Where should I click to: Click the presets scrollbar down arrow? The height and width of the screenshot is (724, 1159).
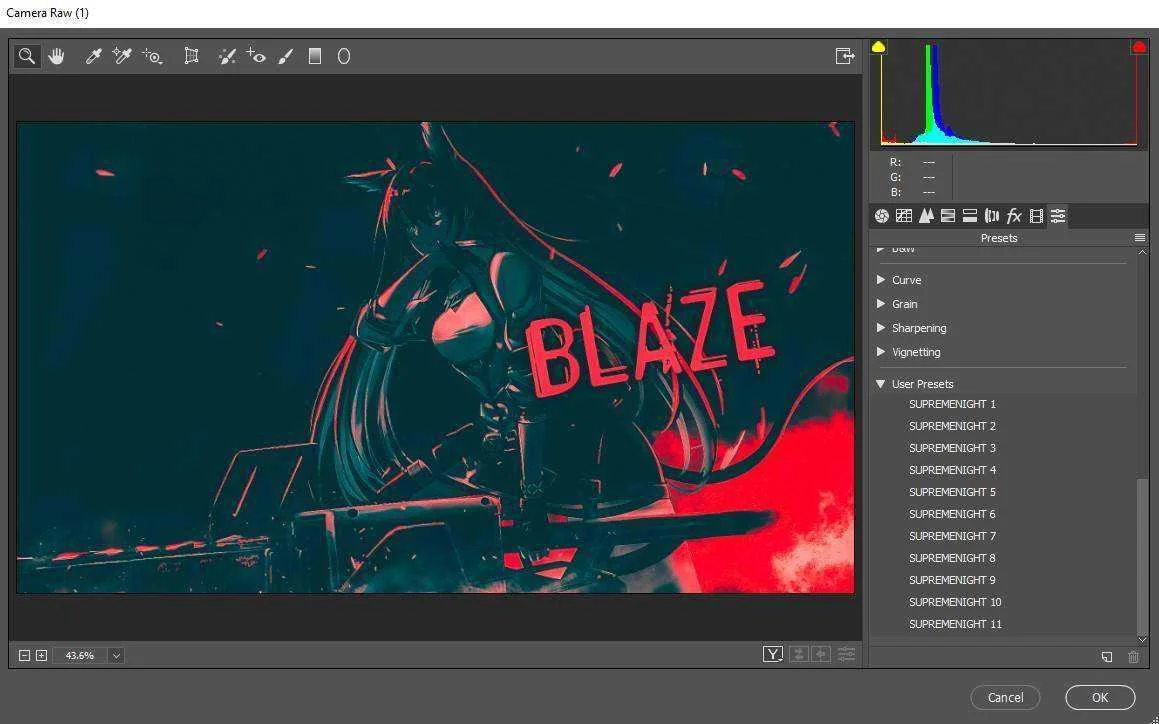(1142, 639)
